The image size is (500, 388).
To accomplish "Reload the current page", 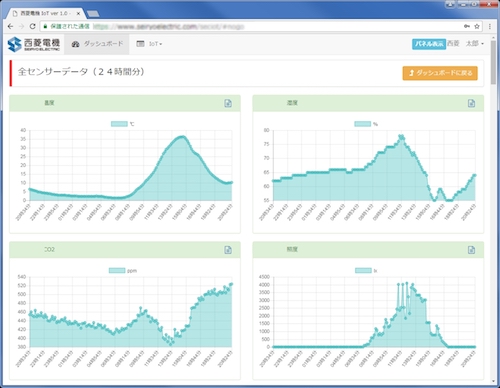I will click(x=32, y=26).
